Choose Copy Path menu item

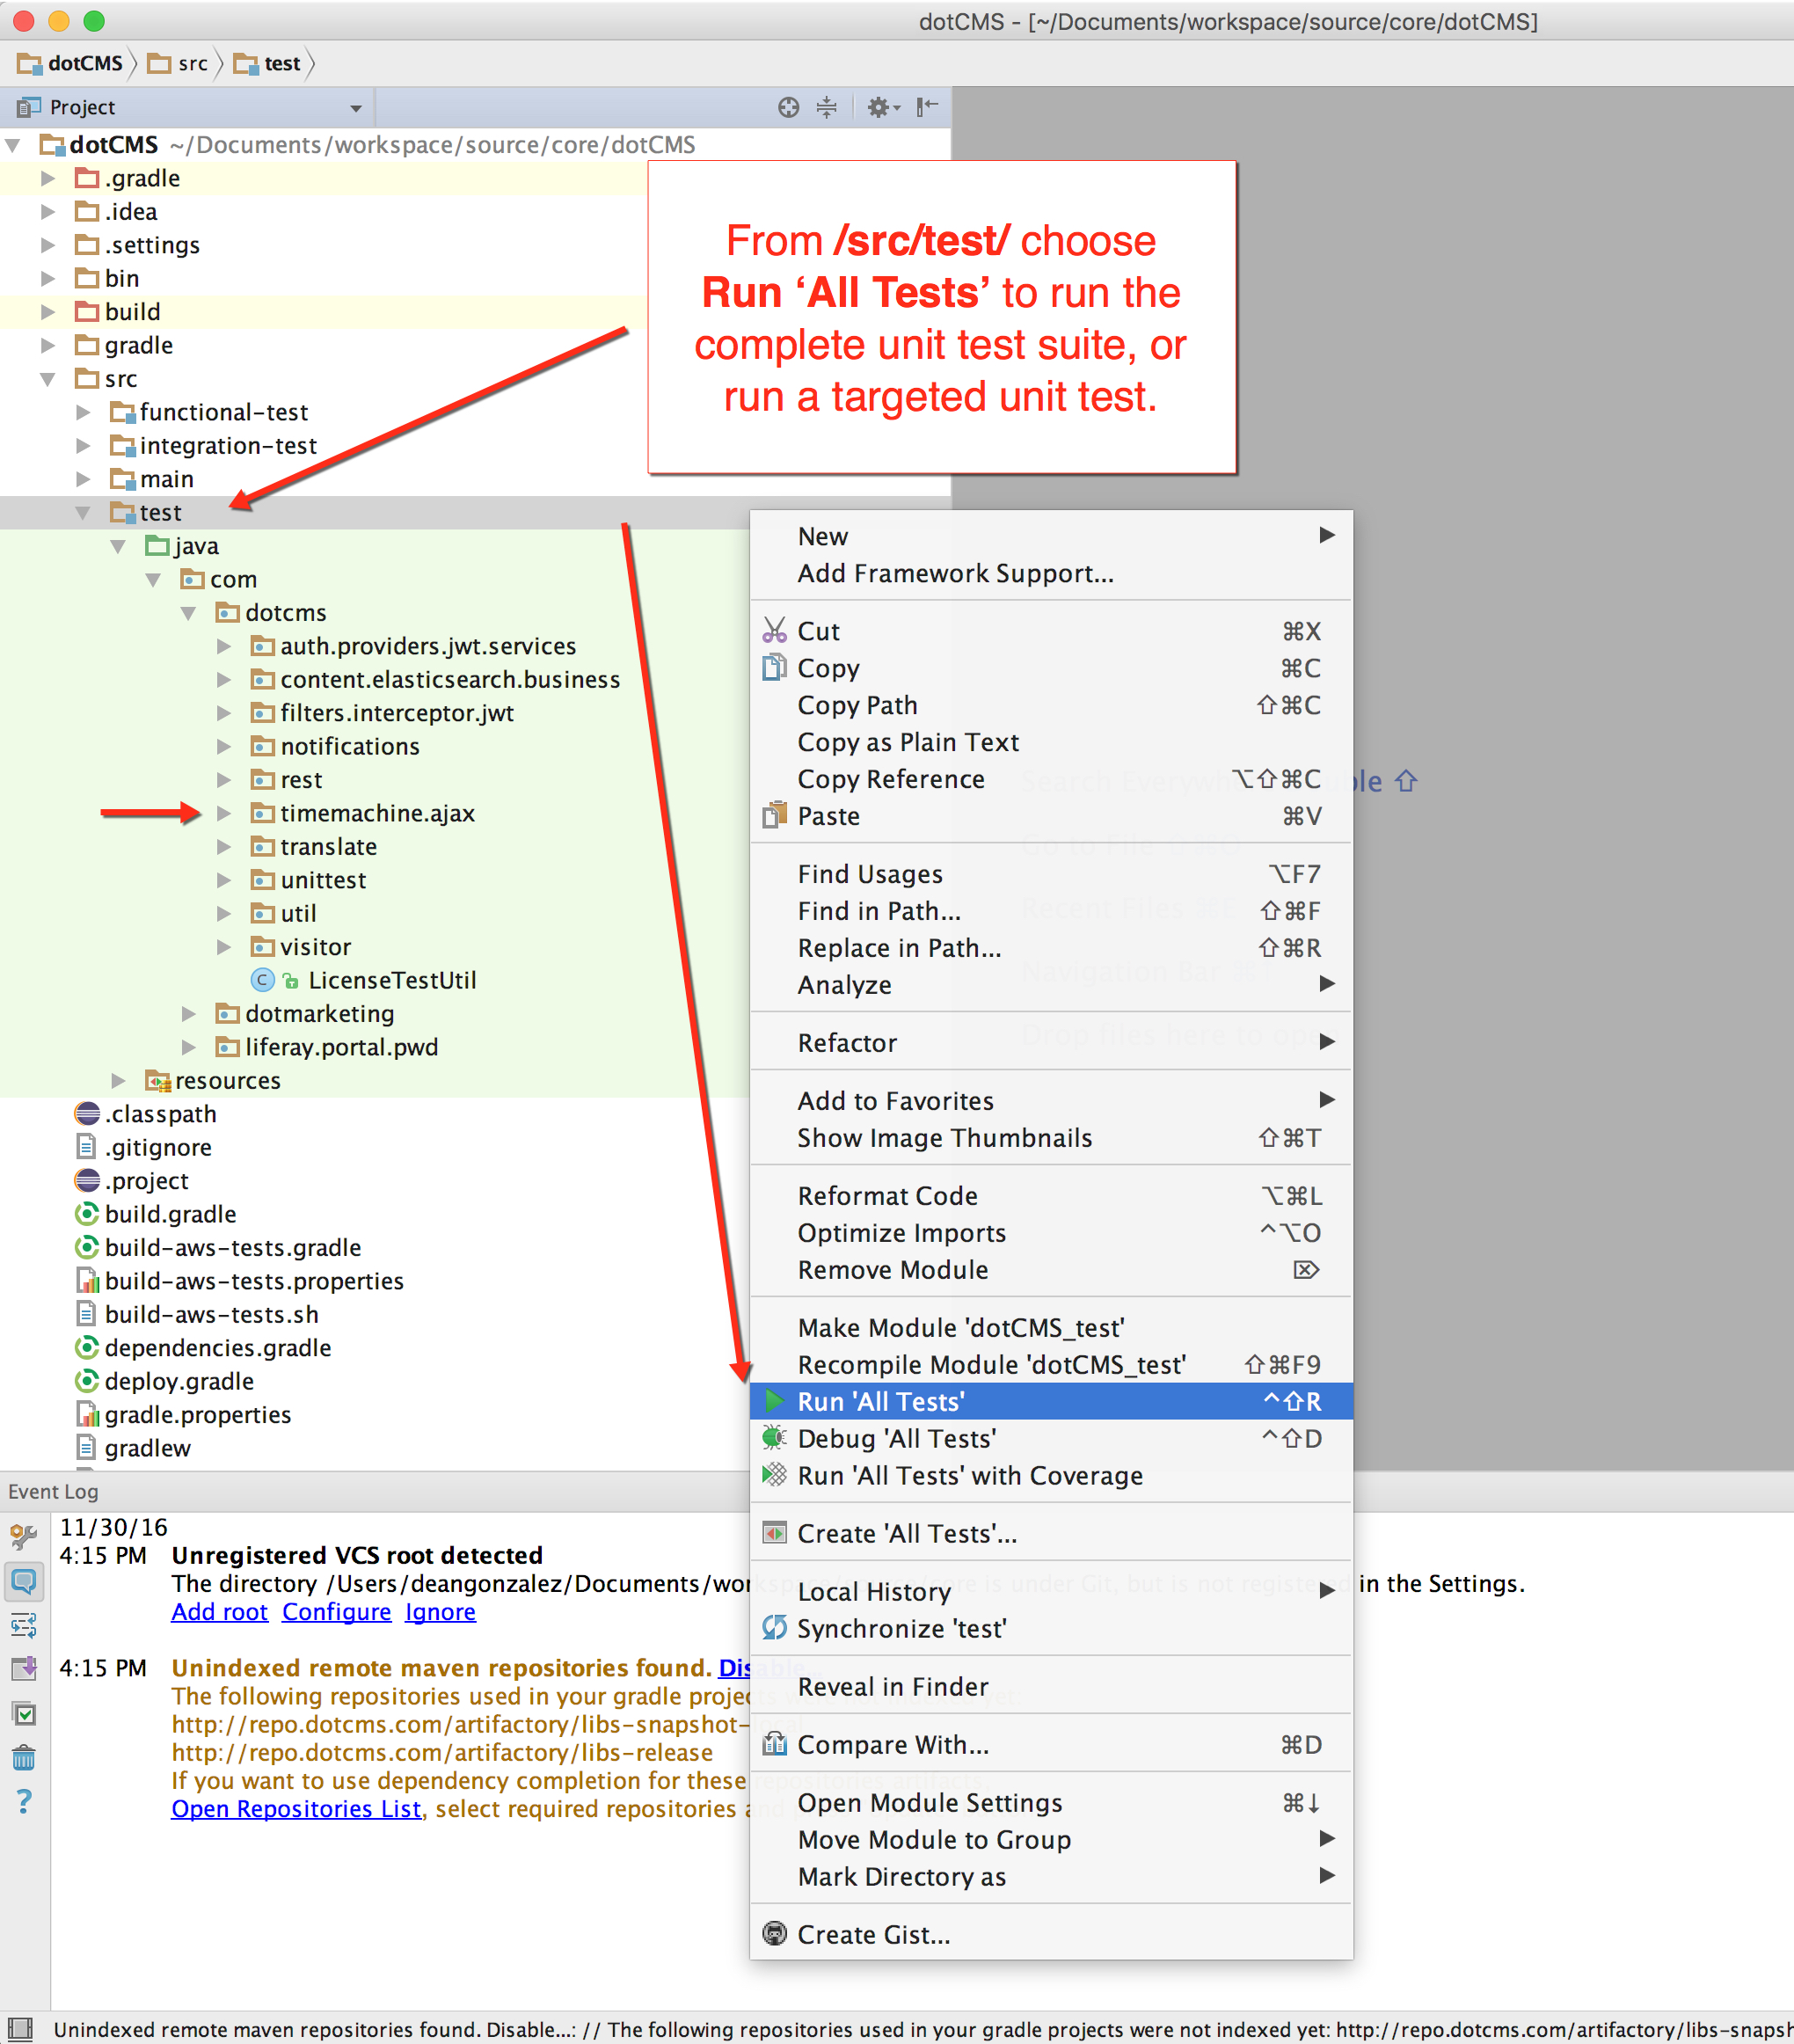click(x=1051, y=705)
